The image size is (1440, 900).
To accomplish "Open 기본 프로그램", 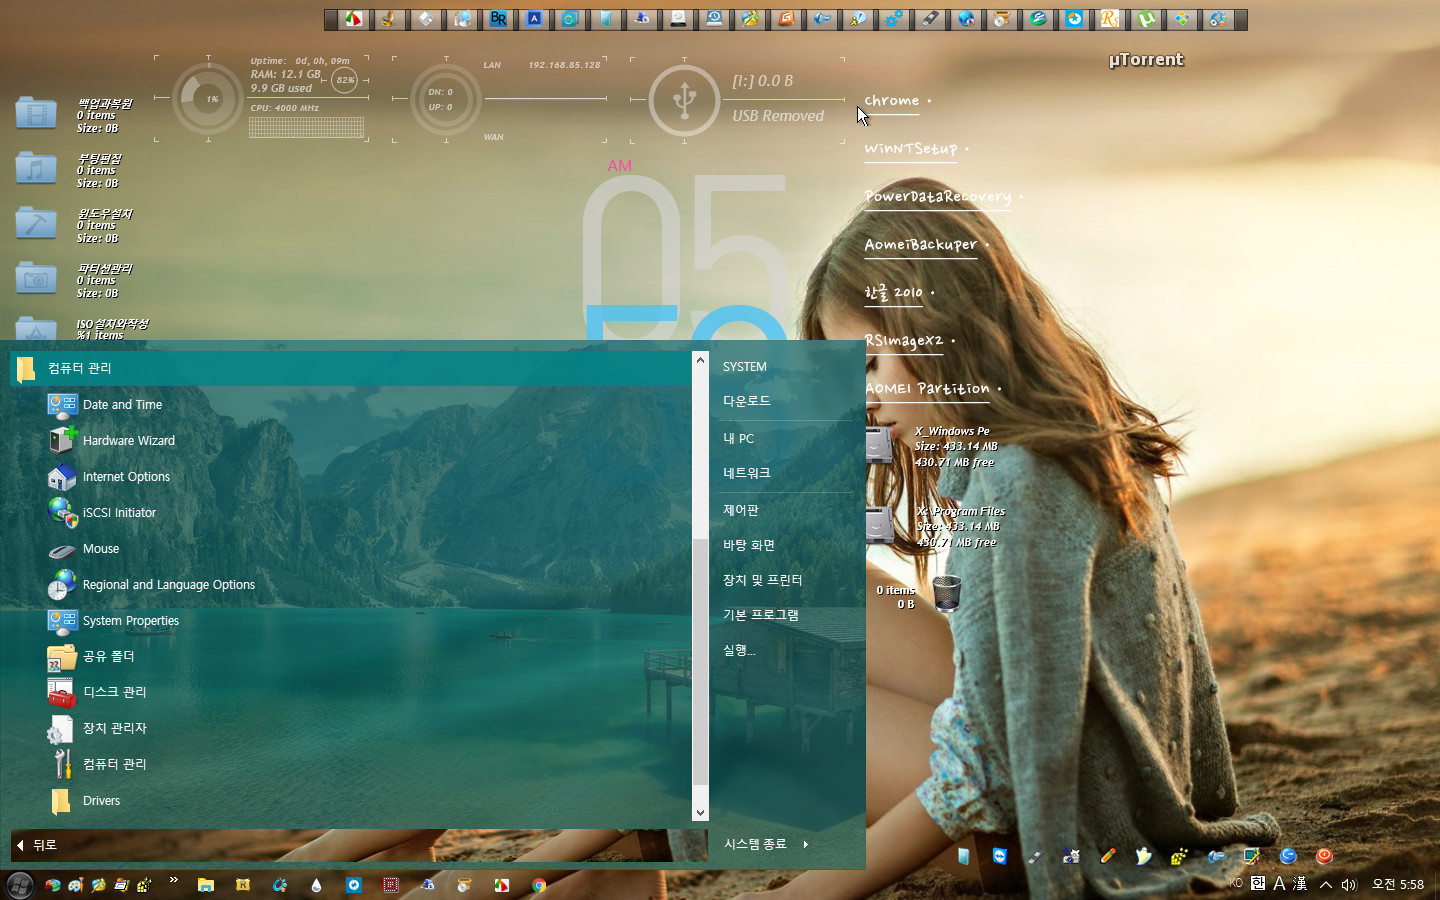I will point(761,615).
